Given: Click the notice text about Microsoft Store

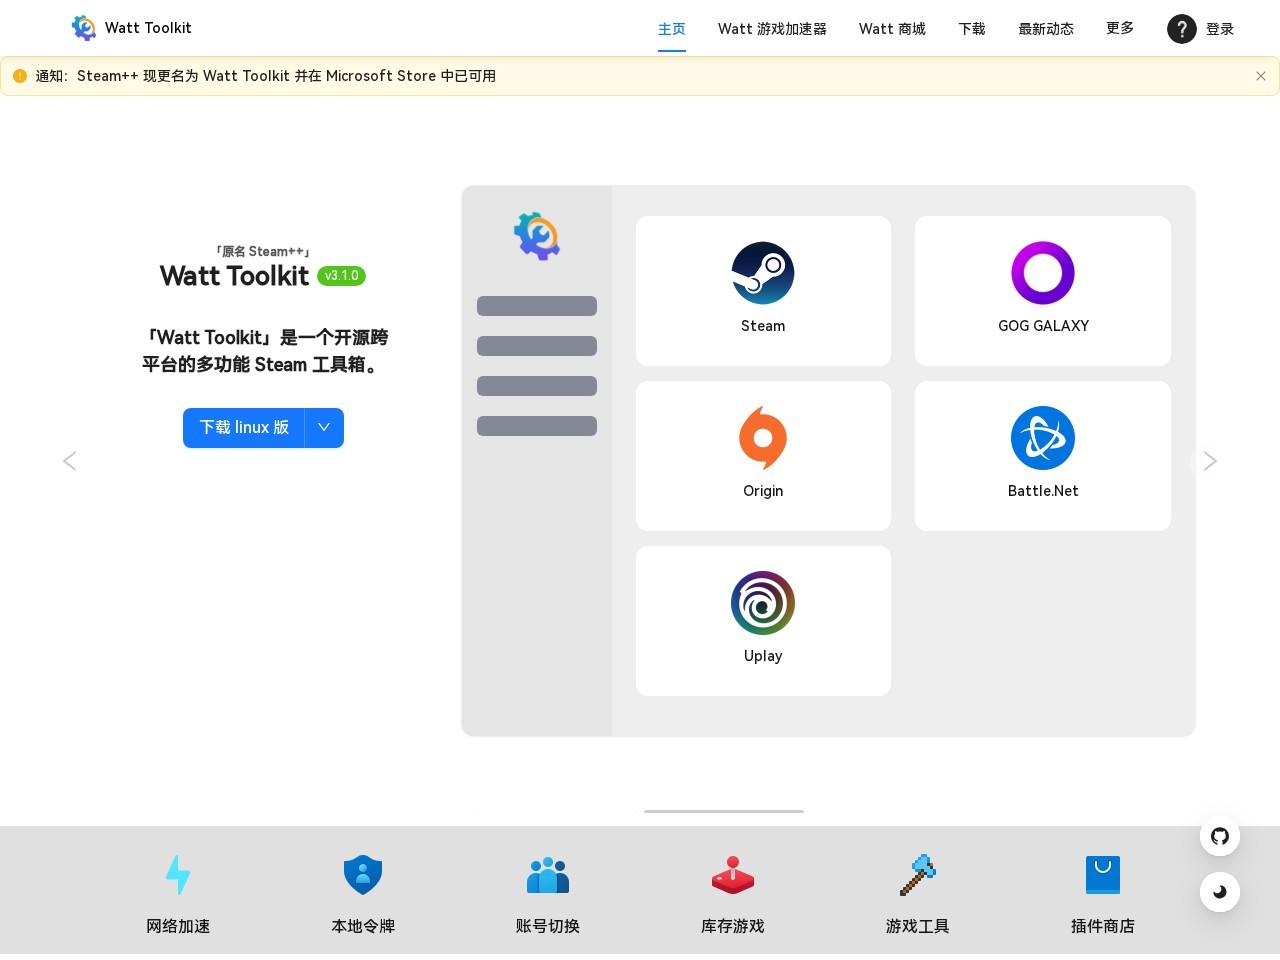Looking at the screenshot, I should click(x=266, y=76).
